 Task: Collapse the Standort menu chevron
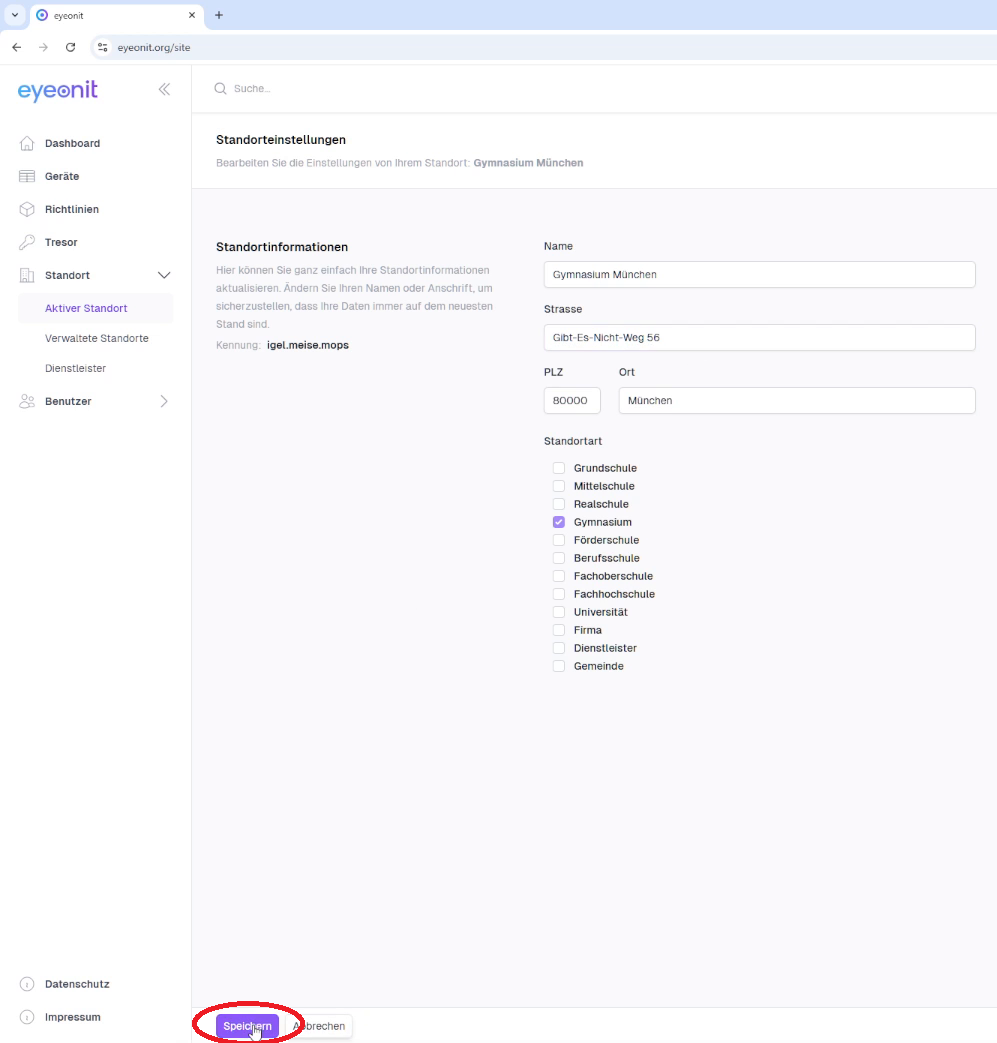pyautogui.click(x=164, y=275)
